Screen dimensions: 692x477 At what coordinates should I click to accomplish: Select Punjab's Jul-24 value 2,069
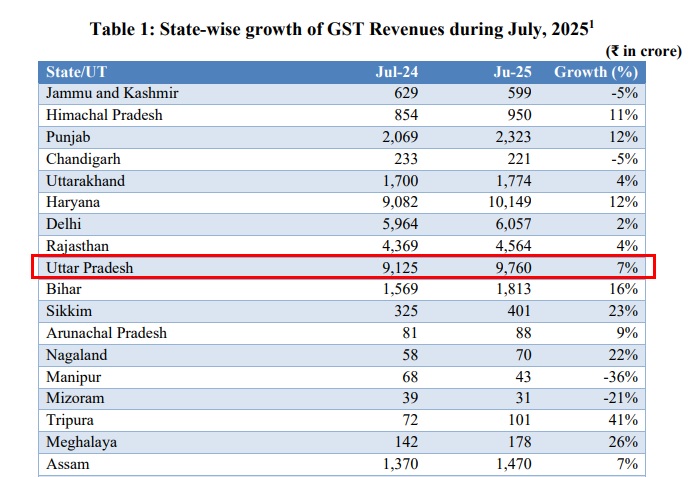pyautogui.click(x=398, y=137)
